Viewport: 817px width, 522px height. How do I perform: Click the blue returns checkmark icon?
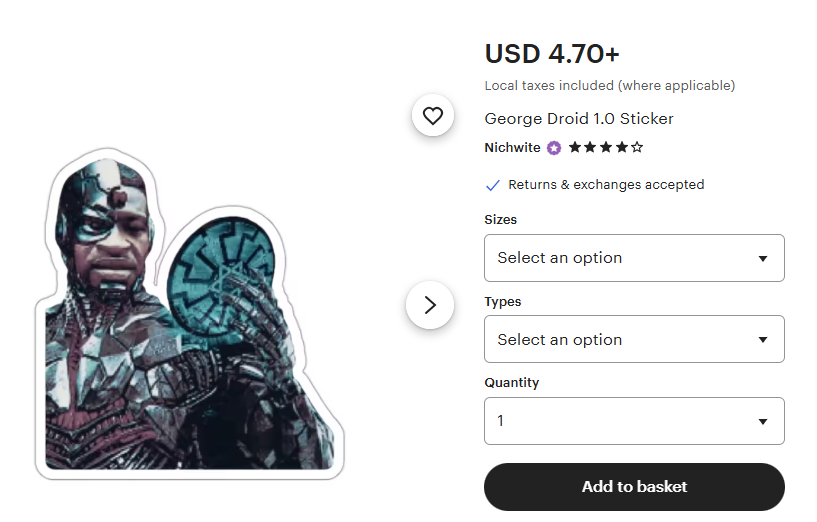492,185
